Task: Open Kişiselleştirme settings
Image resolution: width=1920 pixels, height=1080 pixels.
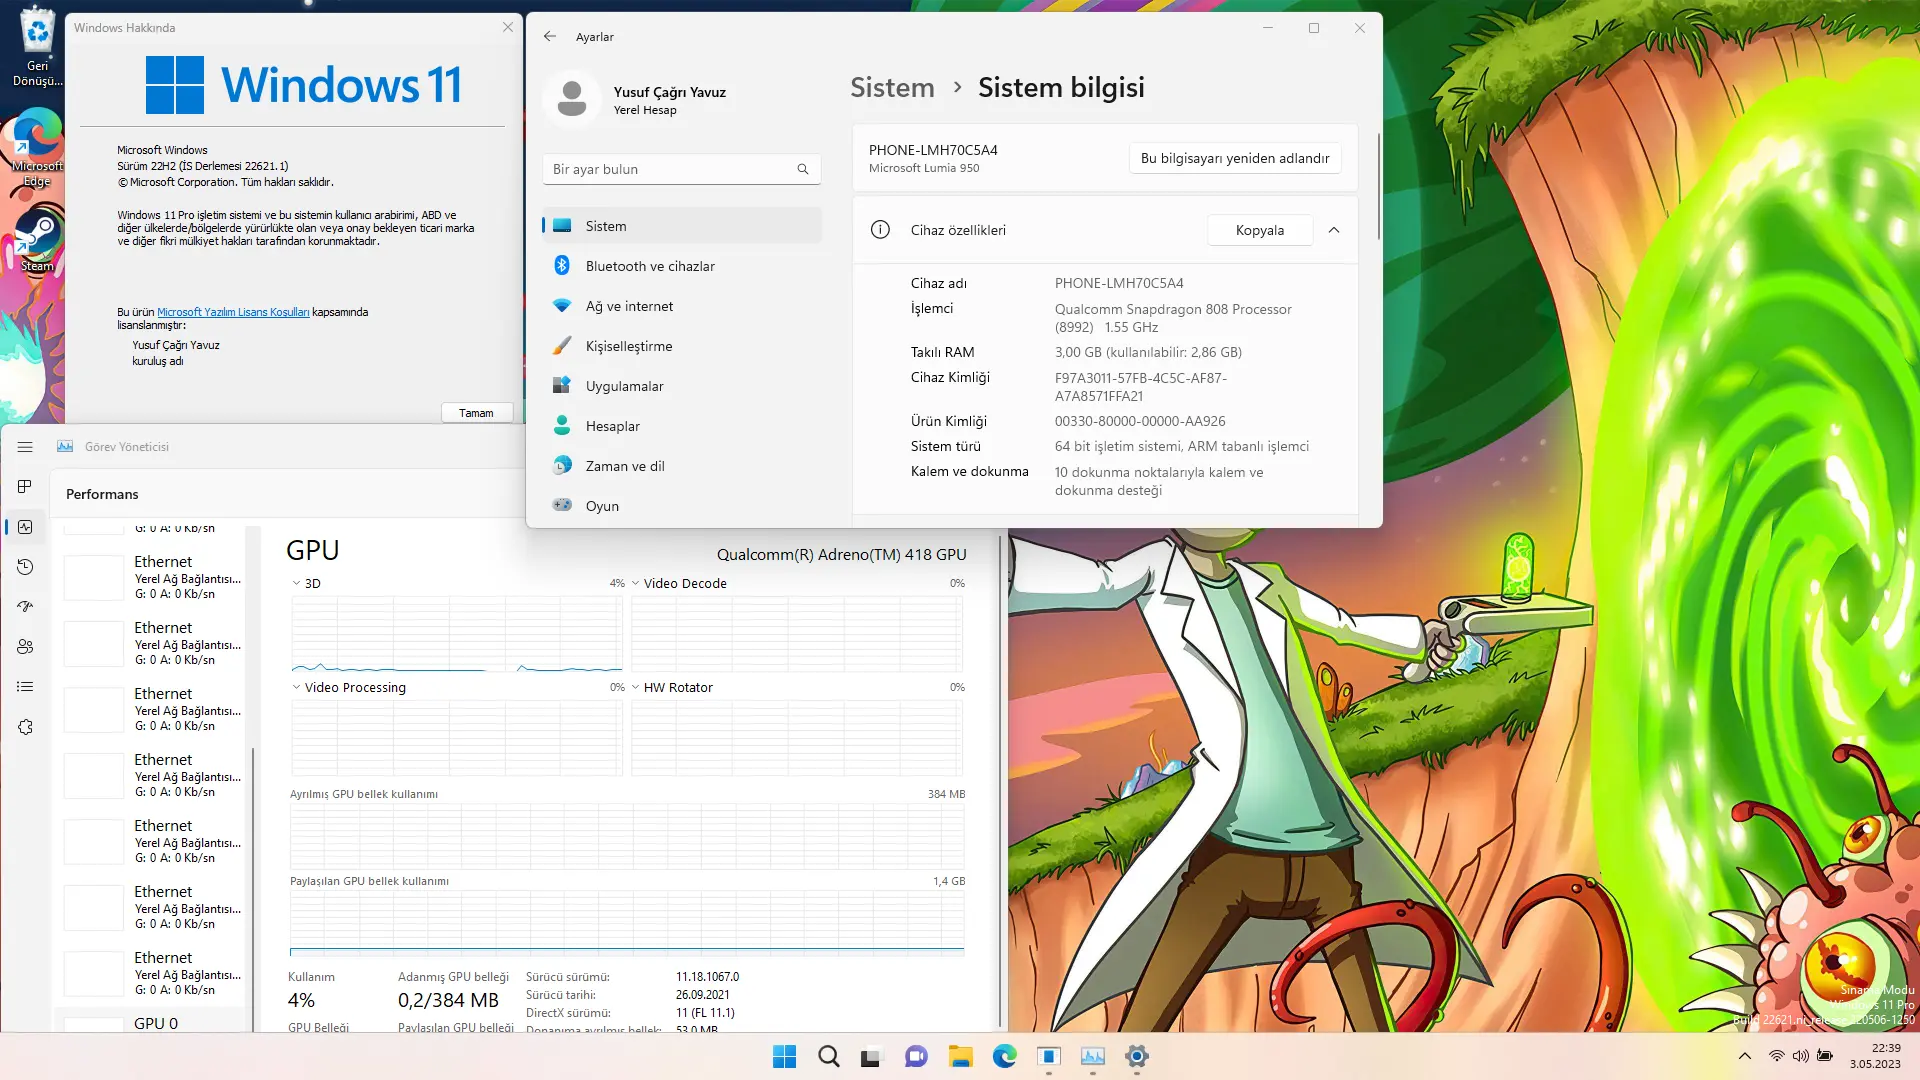Action: (x=682, y=346)
